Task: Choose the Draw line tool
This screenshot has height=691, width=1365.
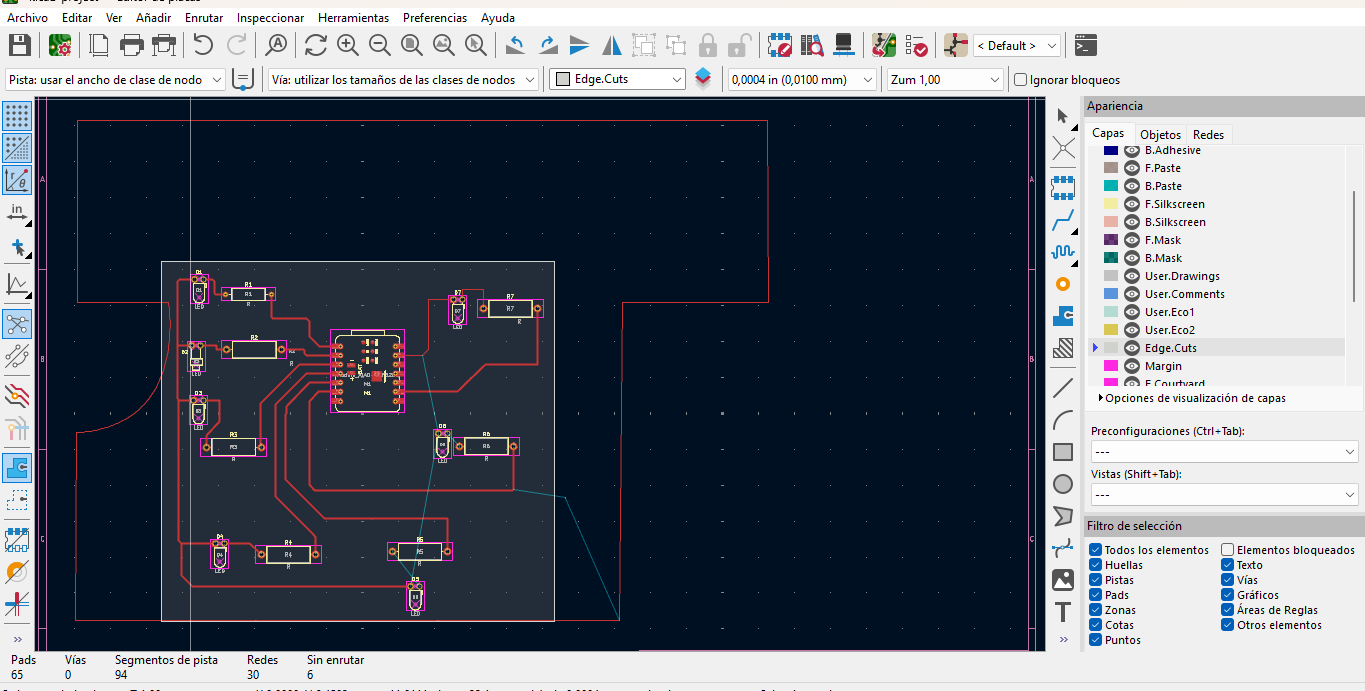Action: point(1063,388)
